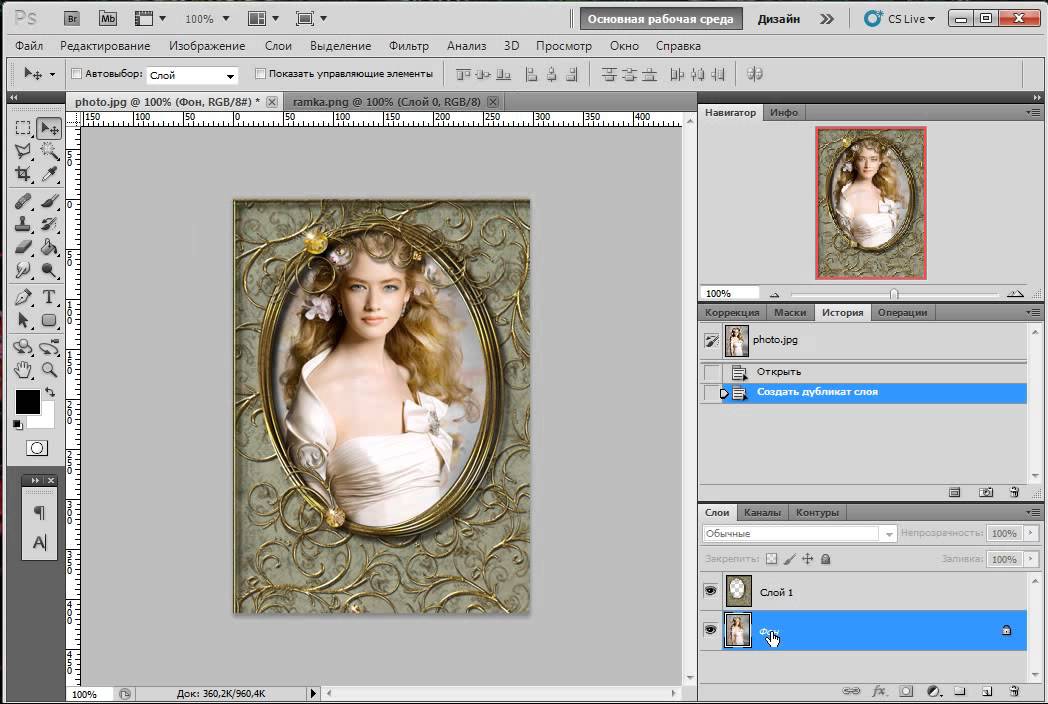Expand the CS Live dropdown
The width and height of the screenshot is (1048, 704).
pyautogui.click(x=900, y=19)
